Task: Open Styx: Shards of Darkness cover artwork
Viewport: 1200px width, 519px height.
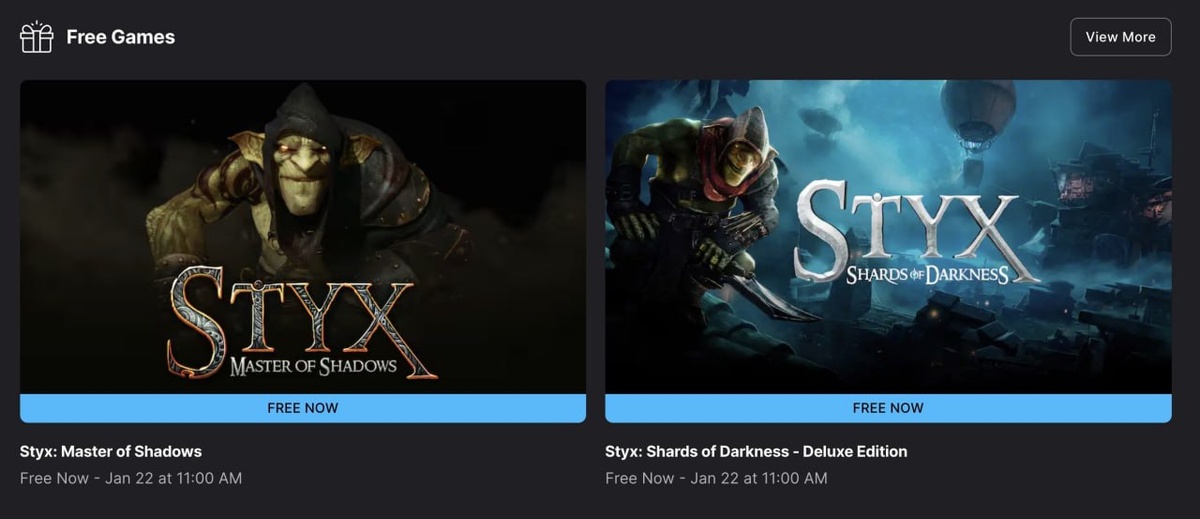Action: point(888,237)
